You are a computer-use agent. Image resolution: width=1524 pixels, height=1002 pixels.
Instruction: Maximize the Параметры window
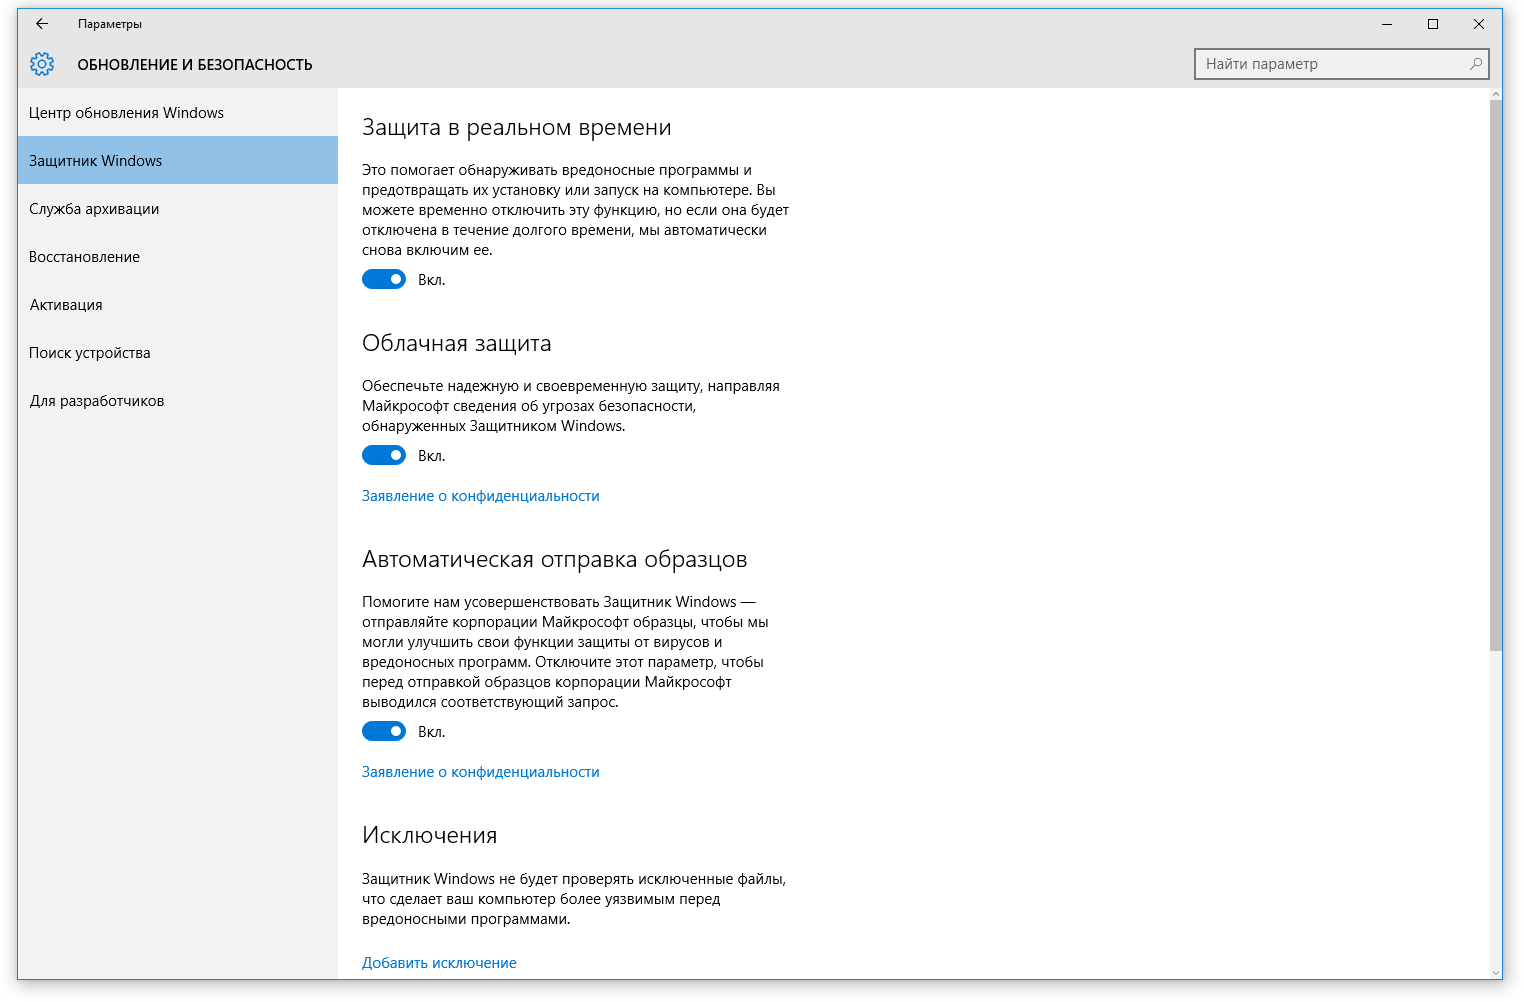(x=1433, y=24)
